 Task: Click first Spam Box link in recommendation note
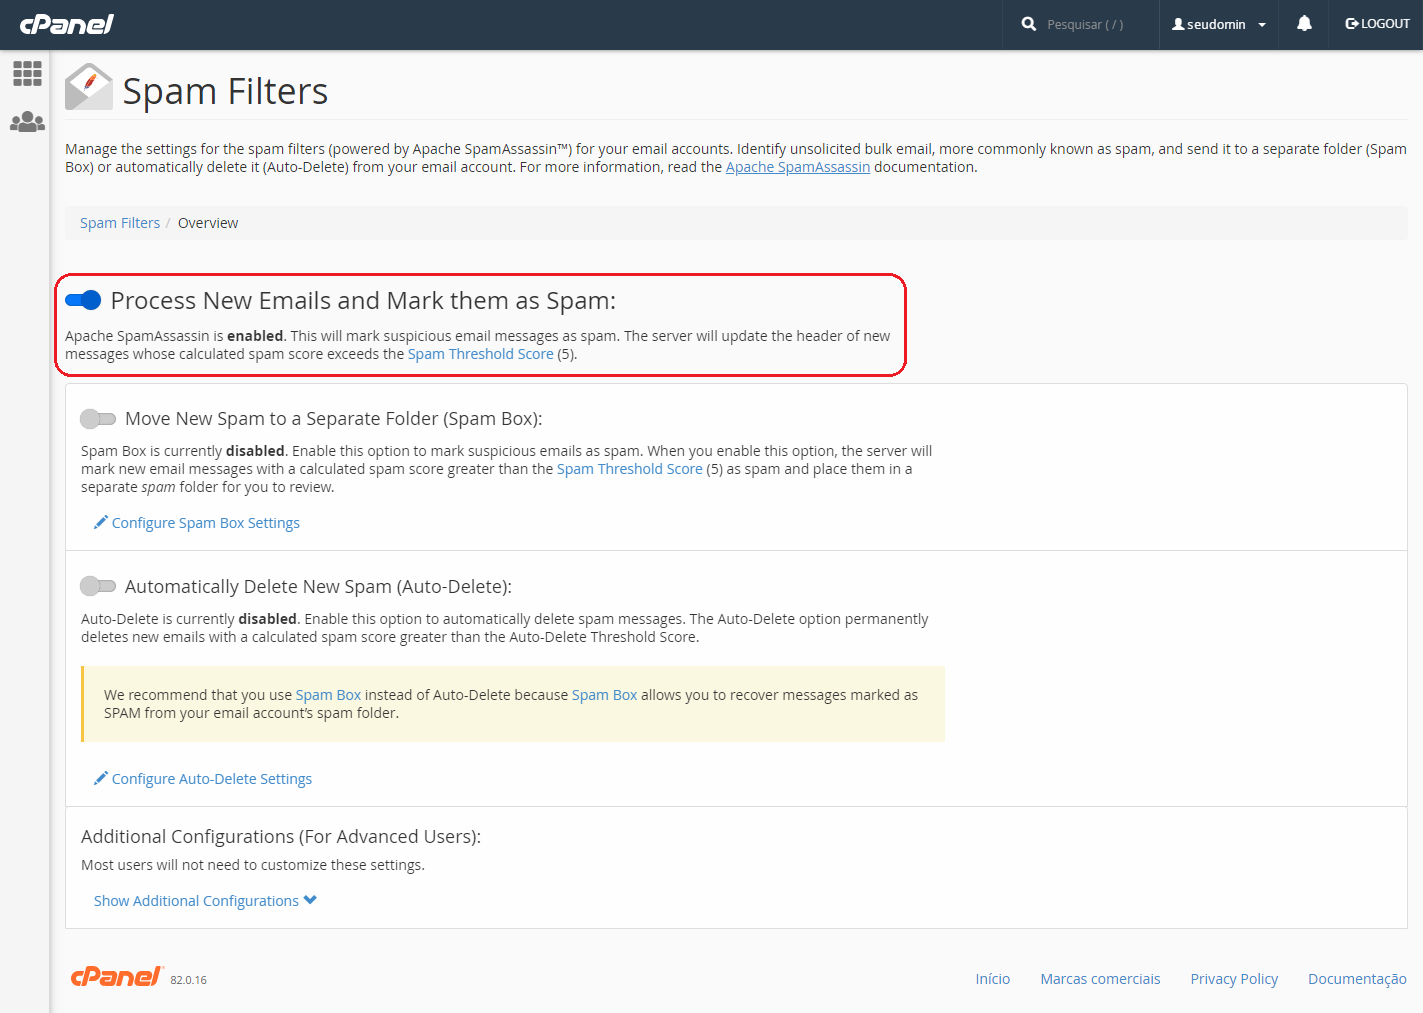click(328, 695)
